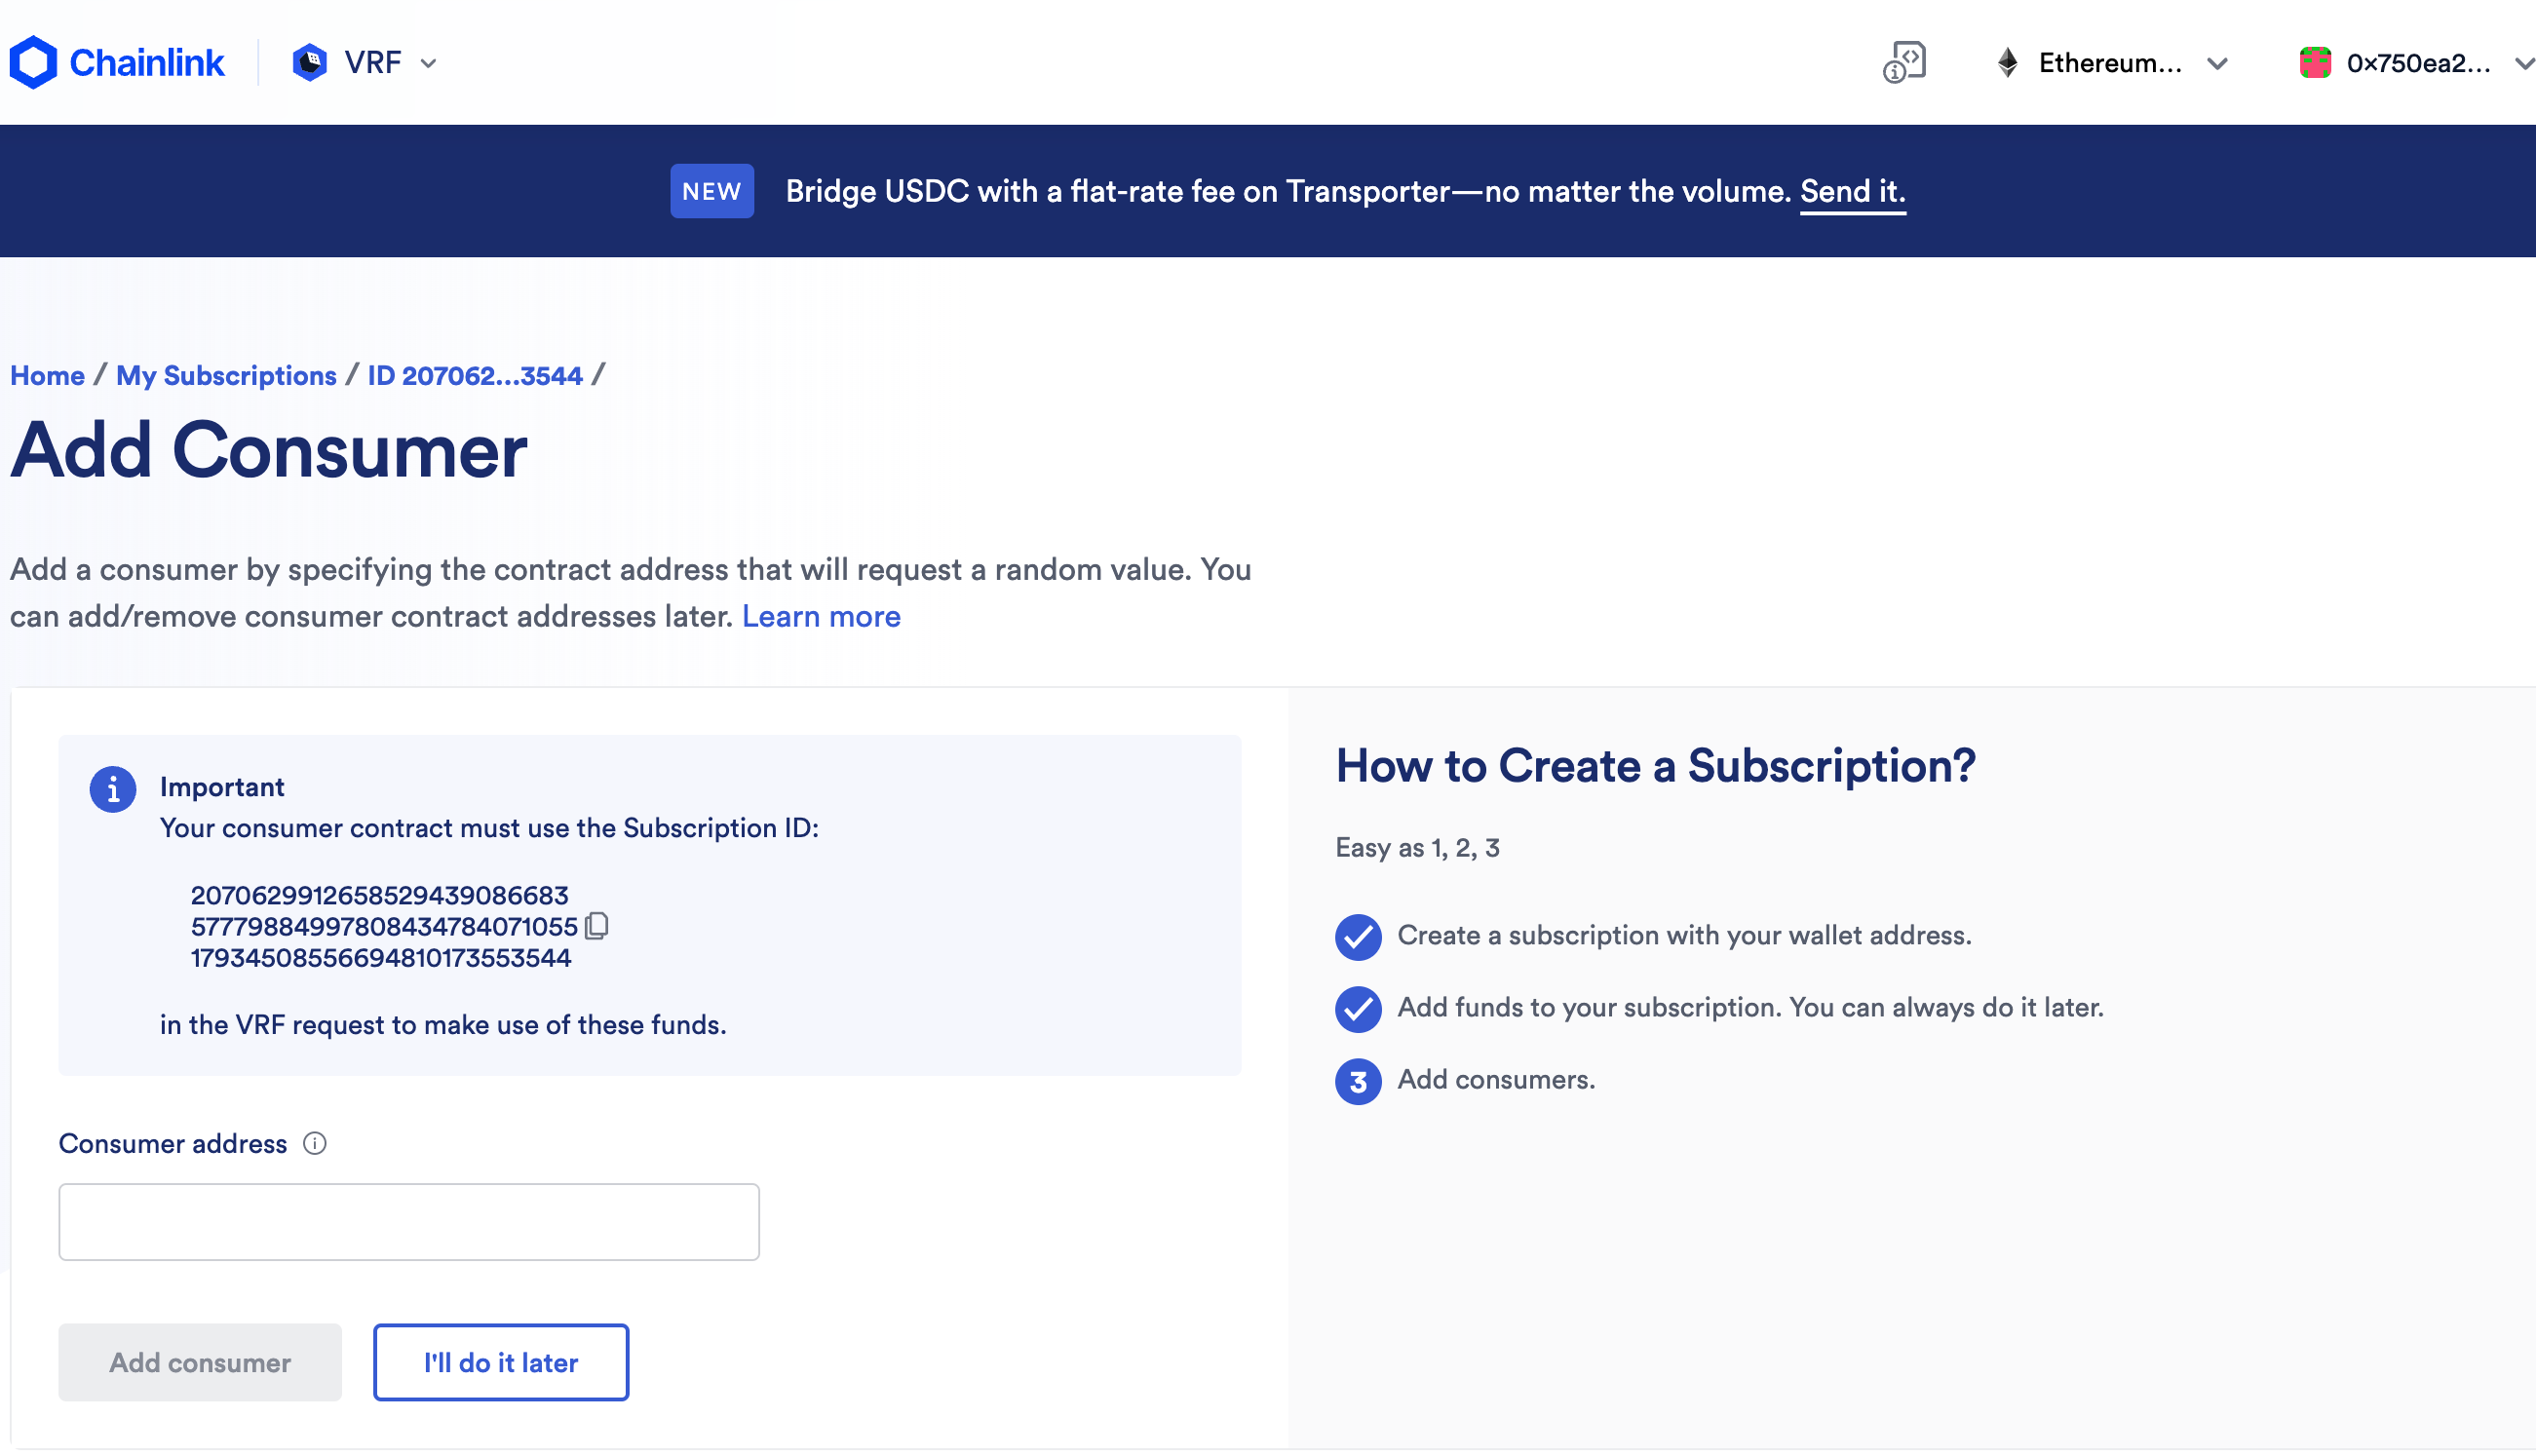Choose I'll do it later
Screen dimensions: 2536x1456
point(500,1362)
